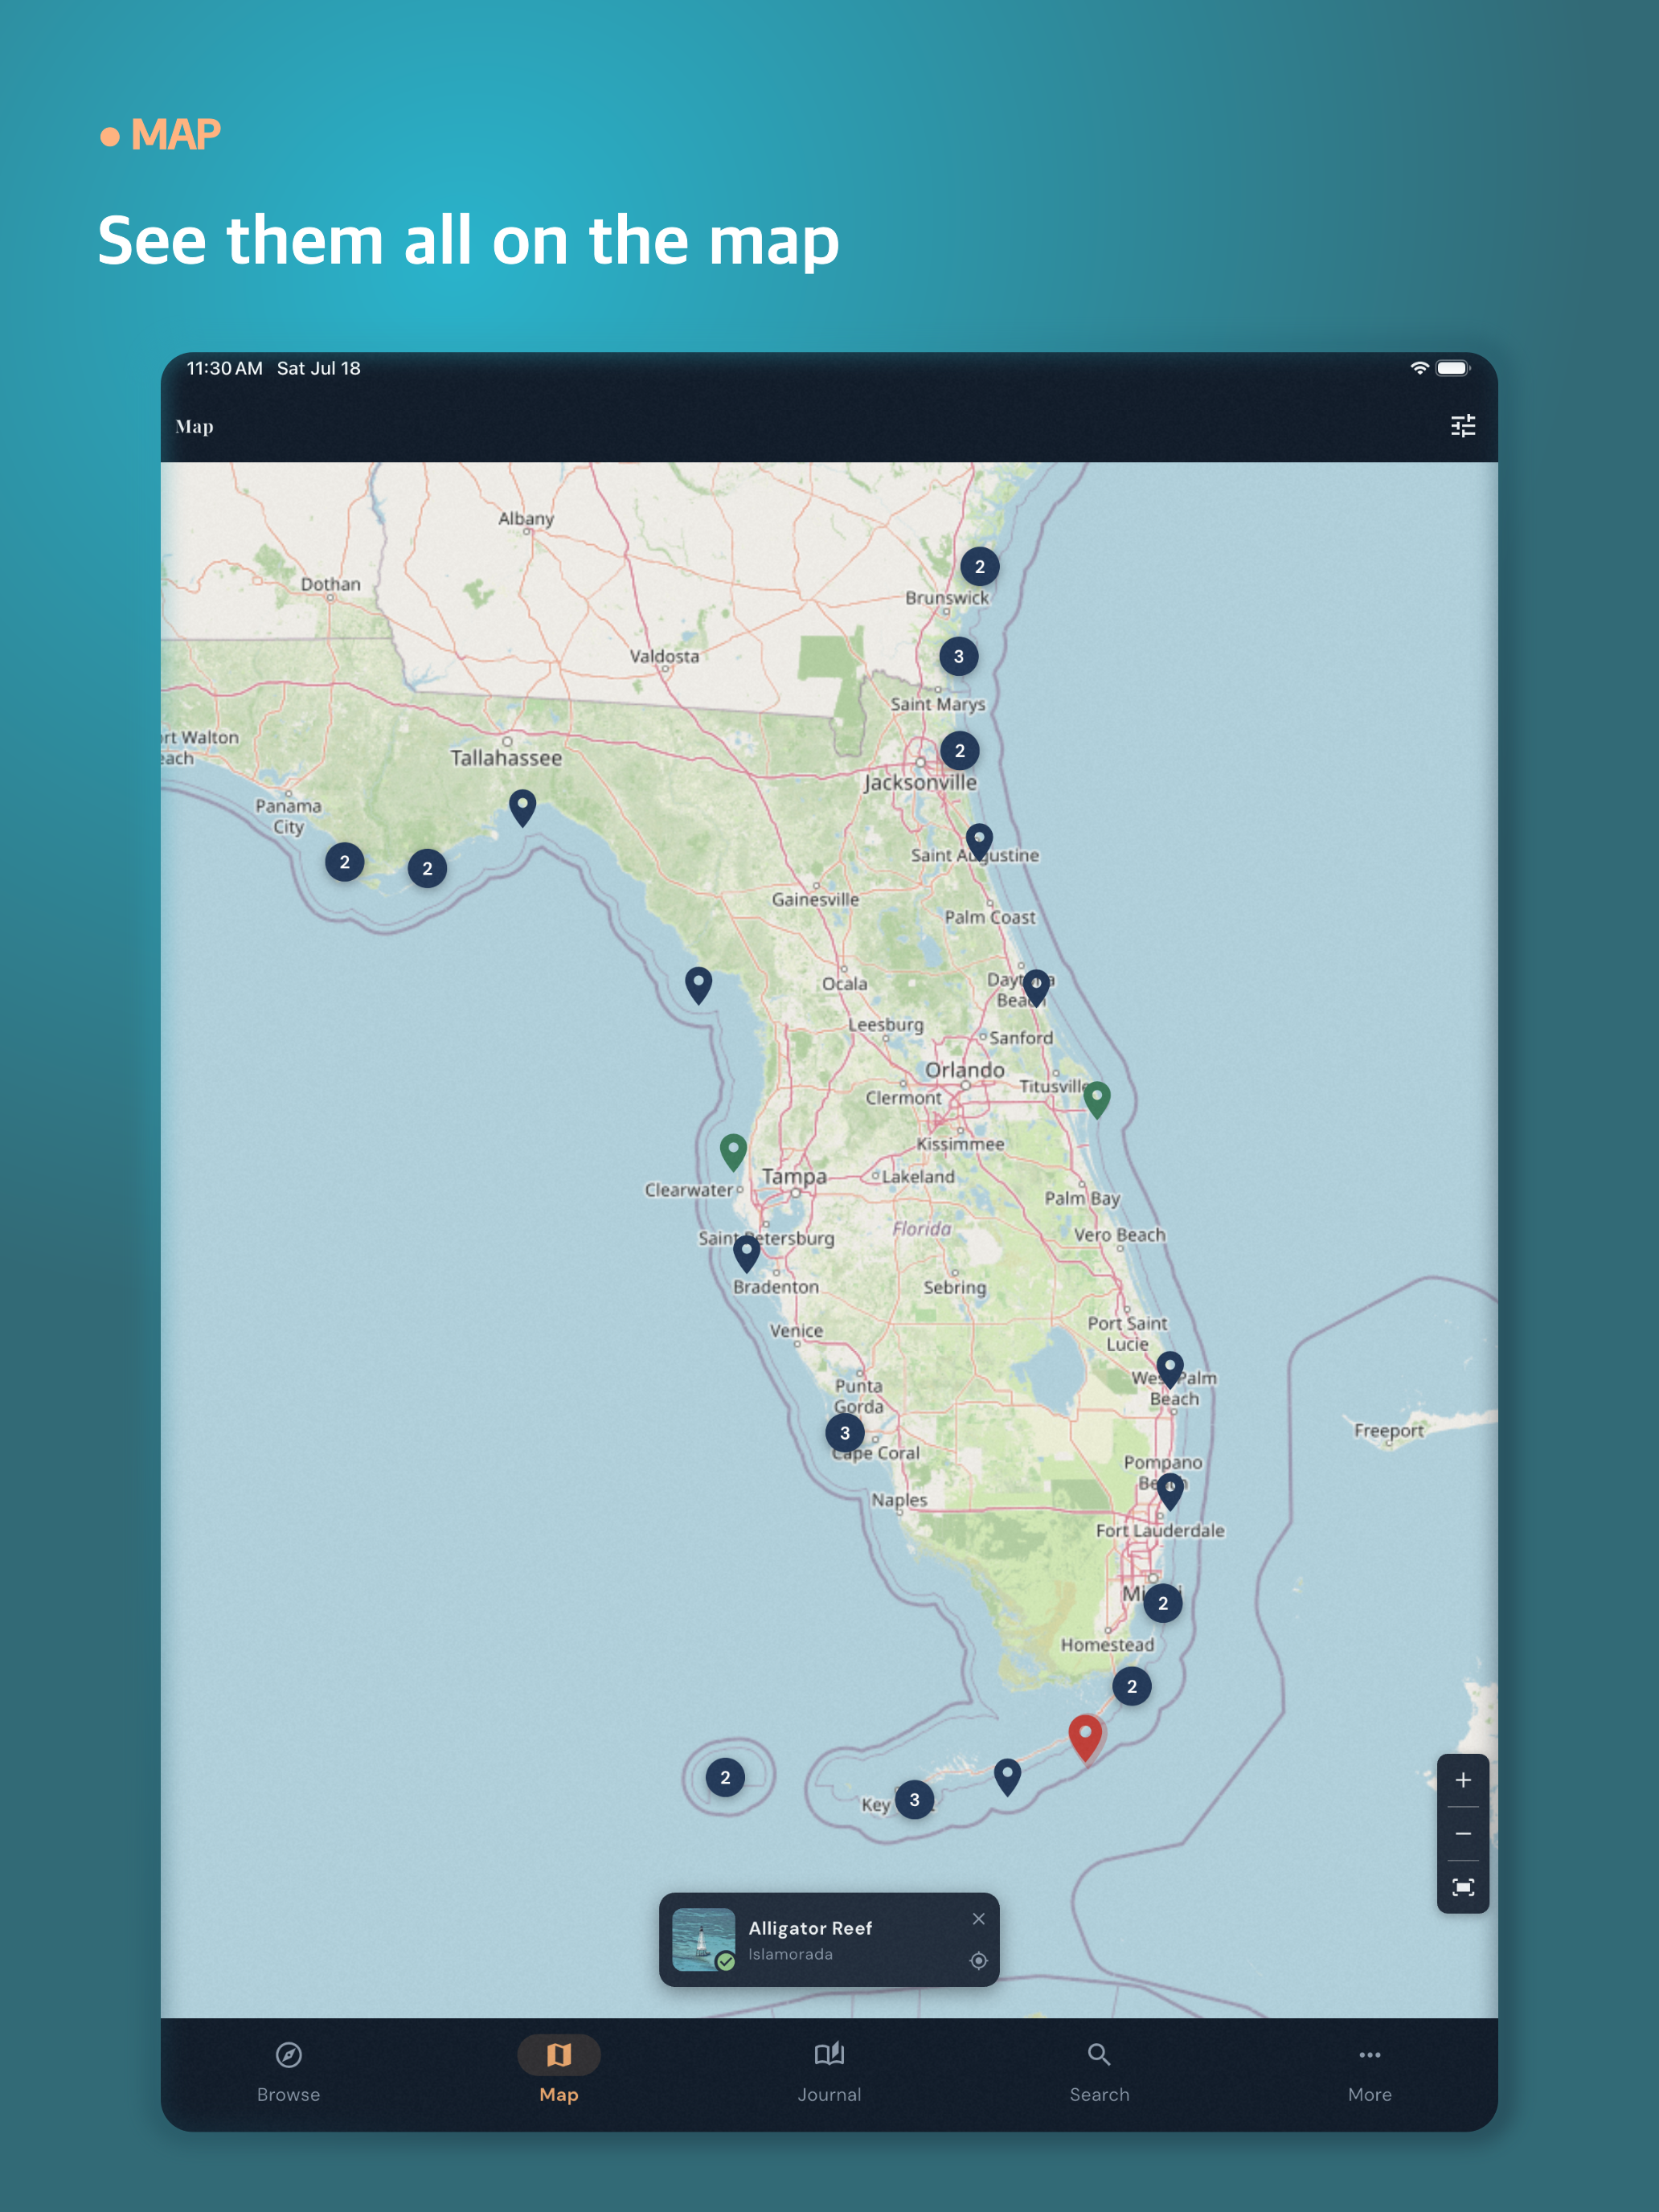Image resolution: width=1659 pixels, height=2212 pixels.
Task: Expand the cluster of 3 near Saint Marys
Action: [959, 657]
